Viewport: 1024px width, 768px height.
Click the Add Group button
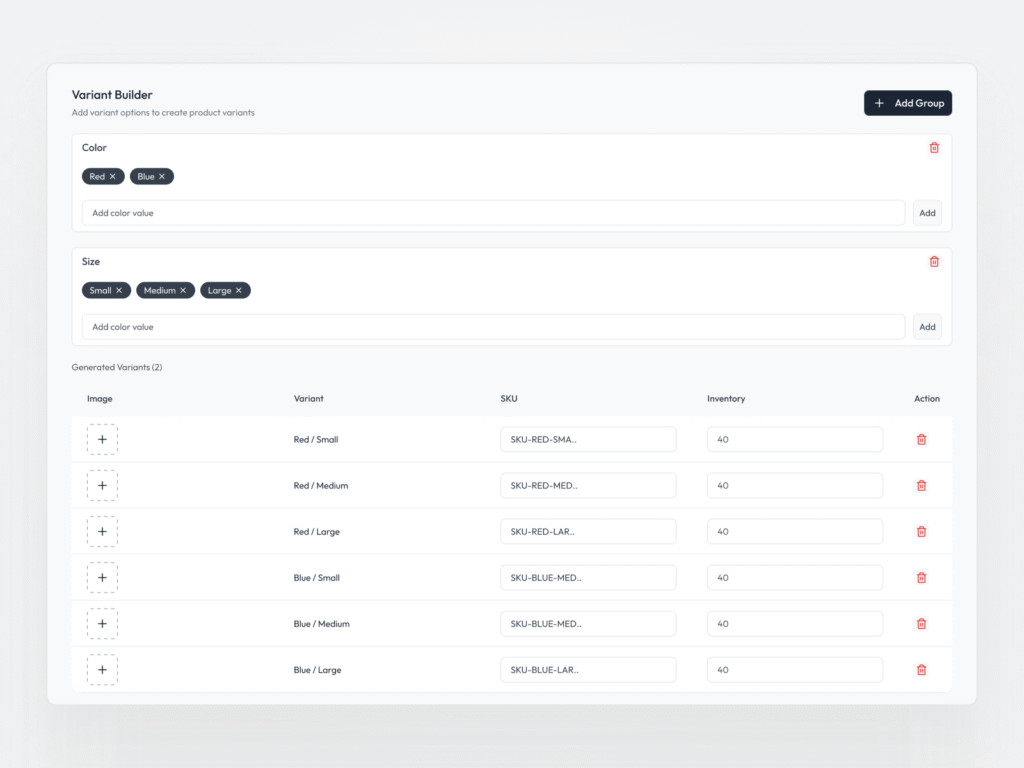point(907,103)
